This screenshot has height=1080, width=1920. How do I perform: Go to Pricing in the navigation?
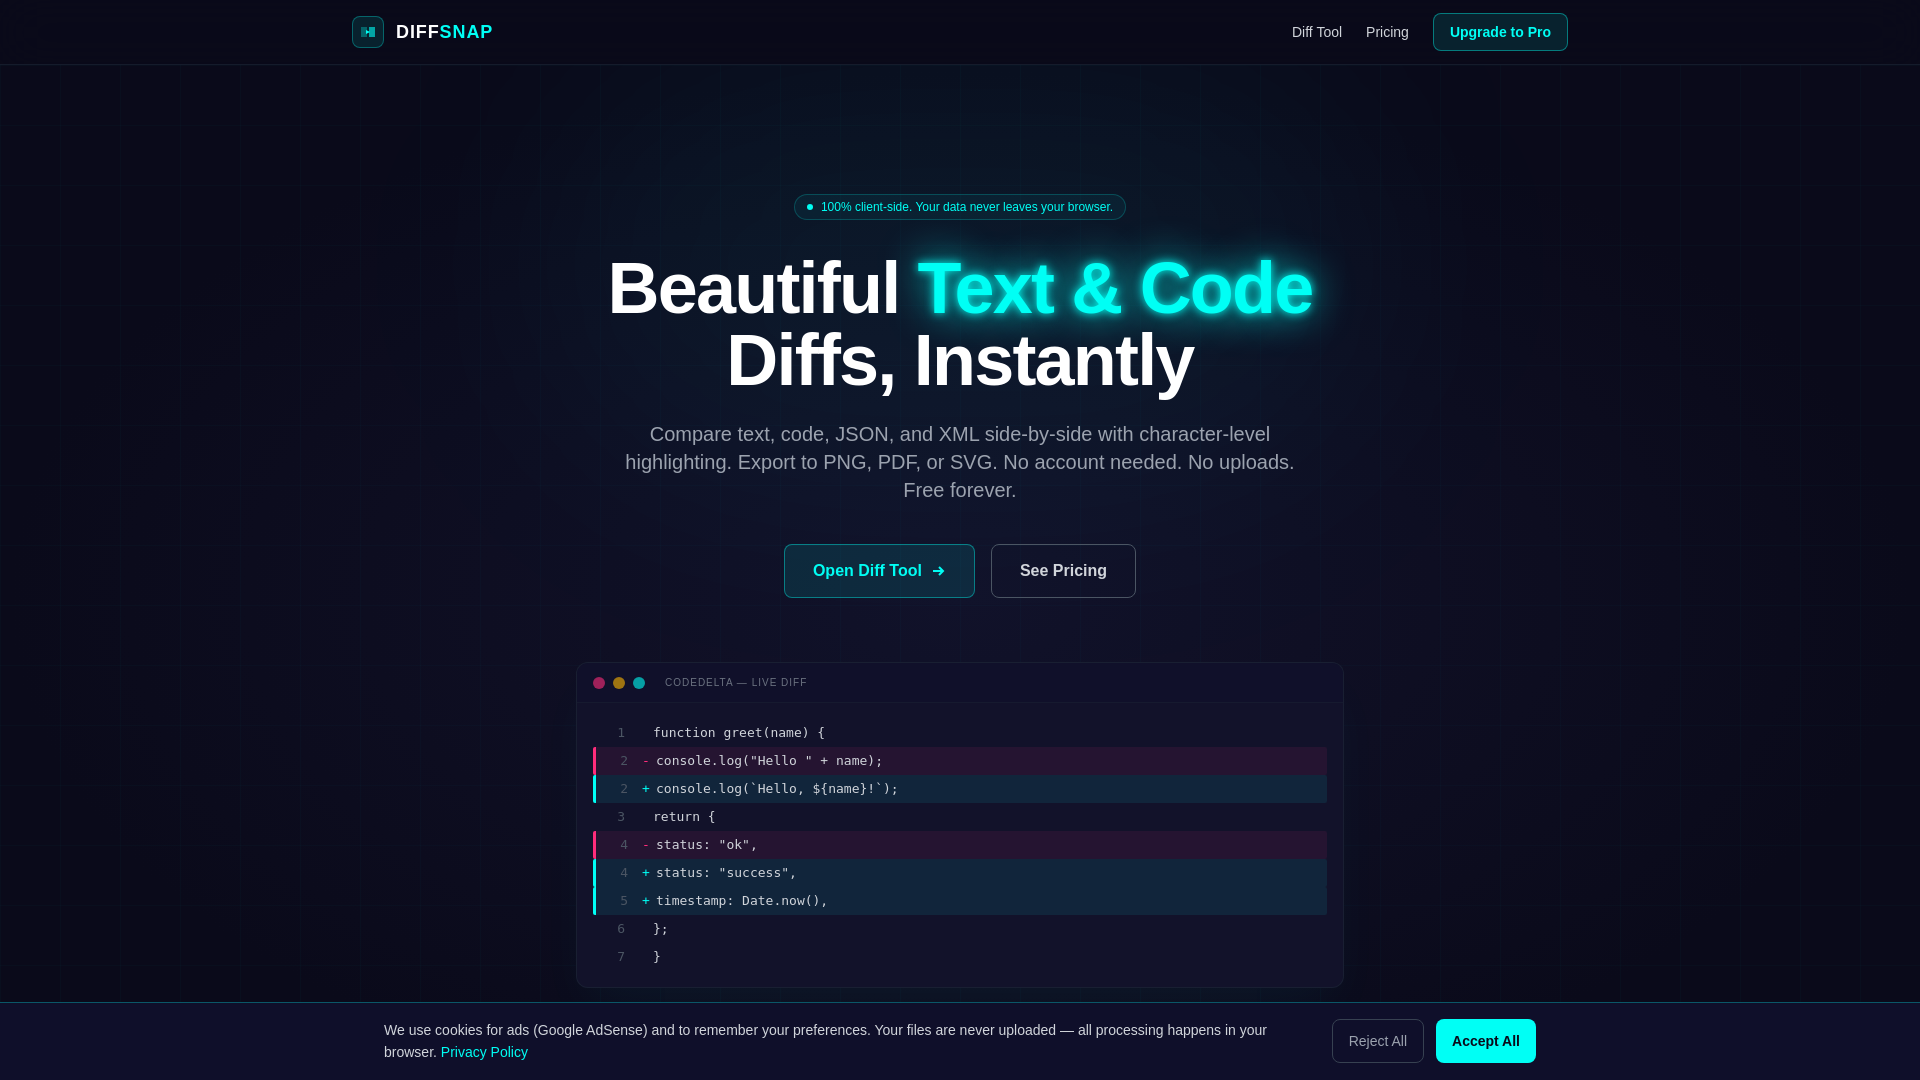(1387, 32)
